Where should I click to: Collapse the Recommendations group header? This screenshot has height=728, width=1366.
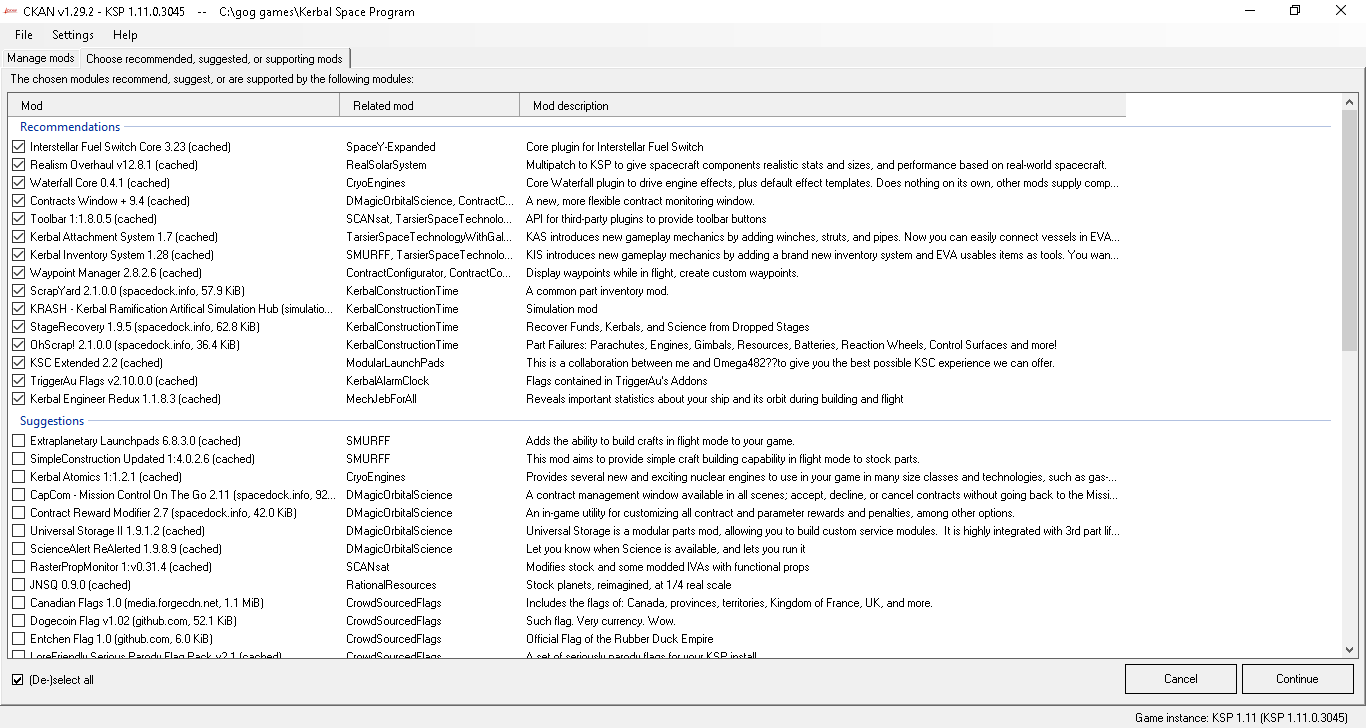pyautogui.click(x=70, y=127)
